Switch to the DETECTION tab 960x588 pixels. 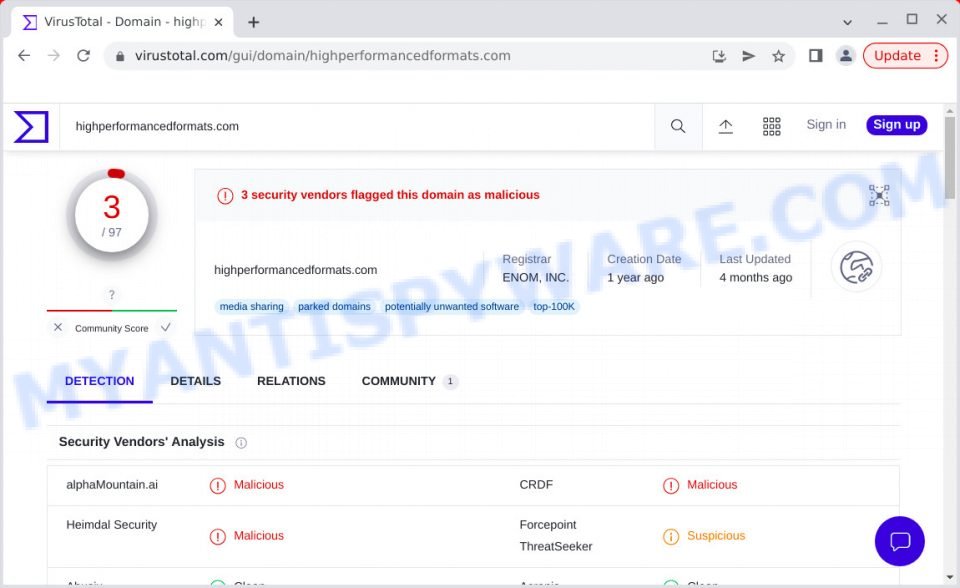[x=99, y=381]
